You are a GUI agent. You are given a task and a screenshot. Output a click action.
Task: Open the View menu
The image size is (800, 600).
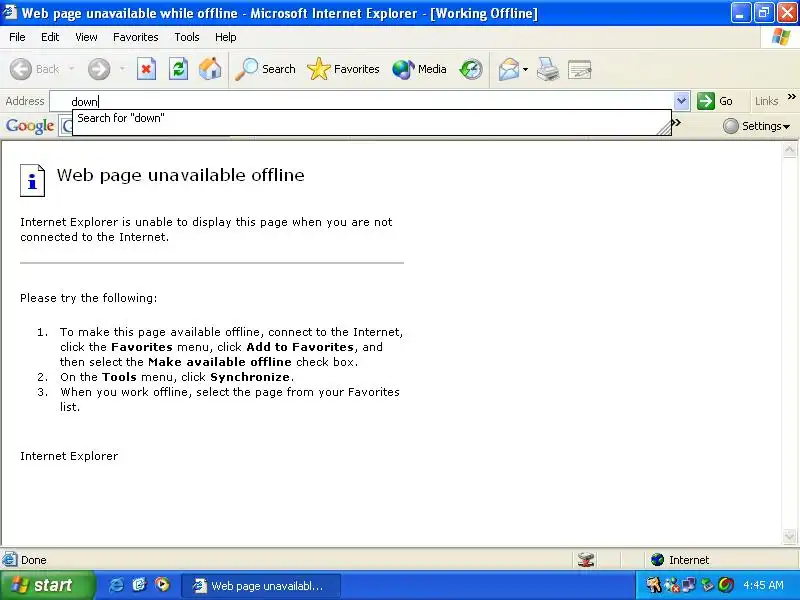pyautogui.click(x=86, y=37)
